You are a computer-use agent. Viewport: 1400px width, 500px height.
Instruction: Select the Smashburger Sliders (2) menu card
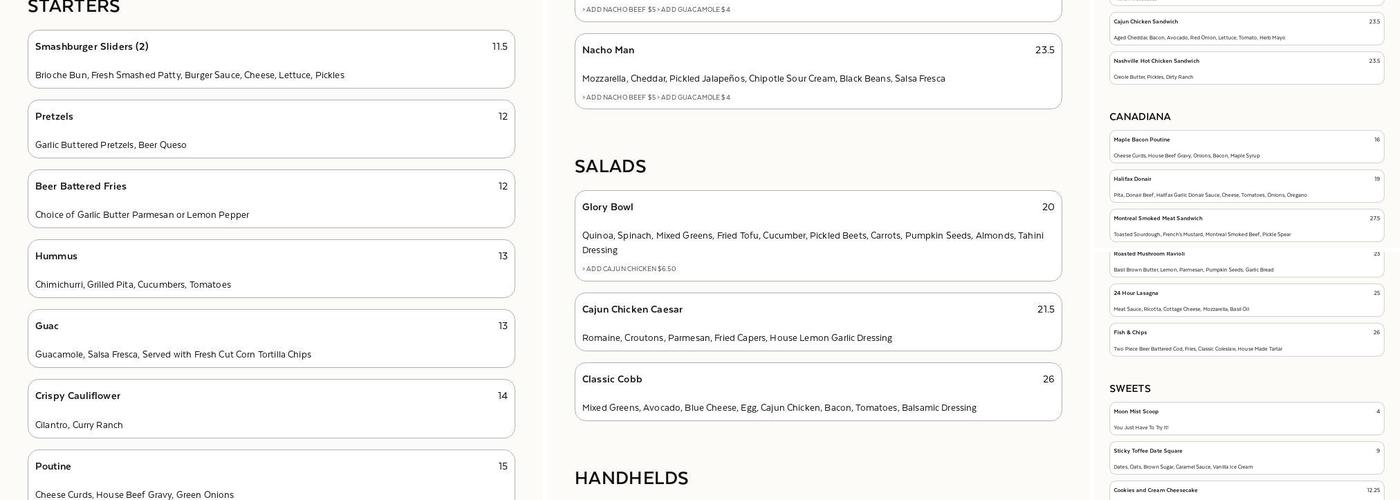(271, 59)
